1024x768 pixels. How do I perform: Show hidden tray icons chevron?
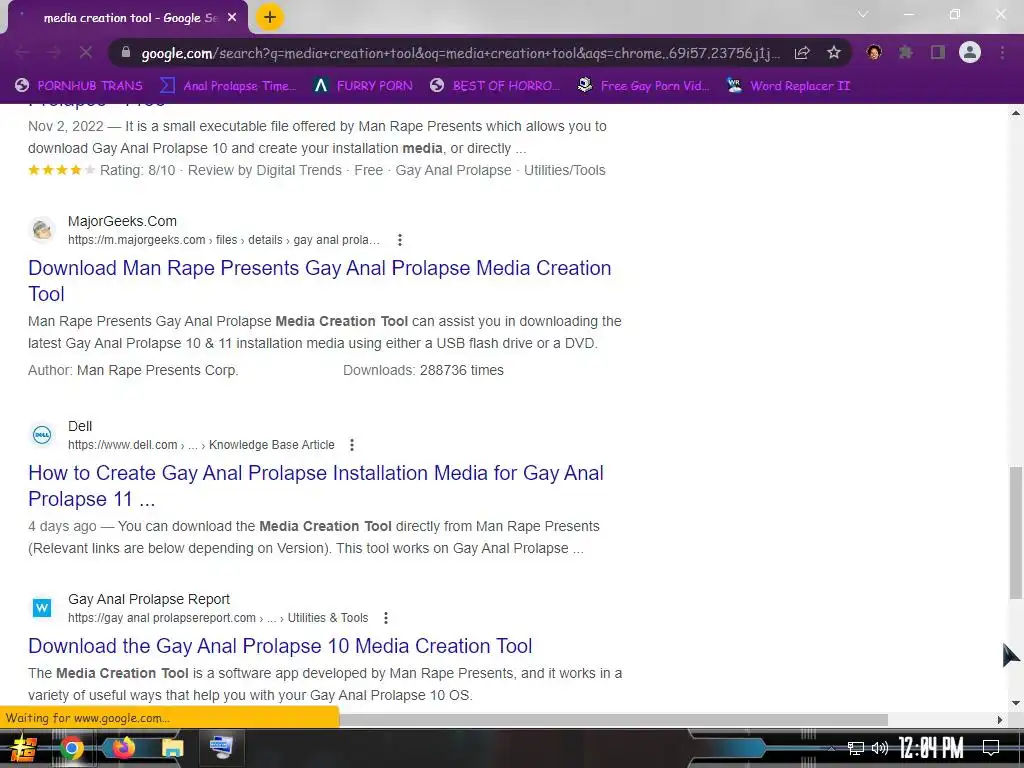click(x=831, y=748)
